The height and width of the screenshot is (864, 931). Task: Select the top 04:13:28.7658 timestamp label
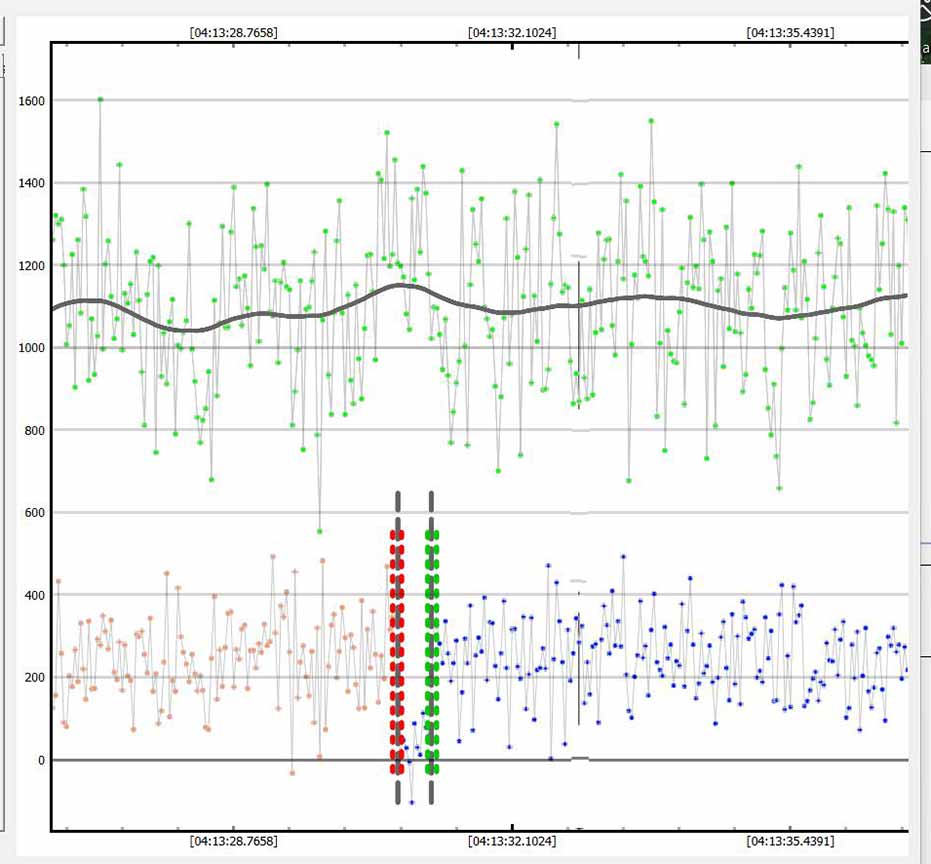tap(233, 32)
